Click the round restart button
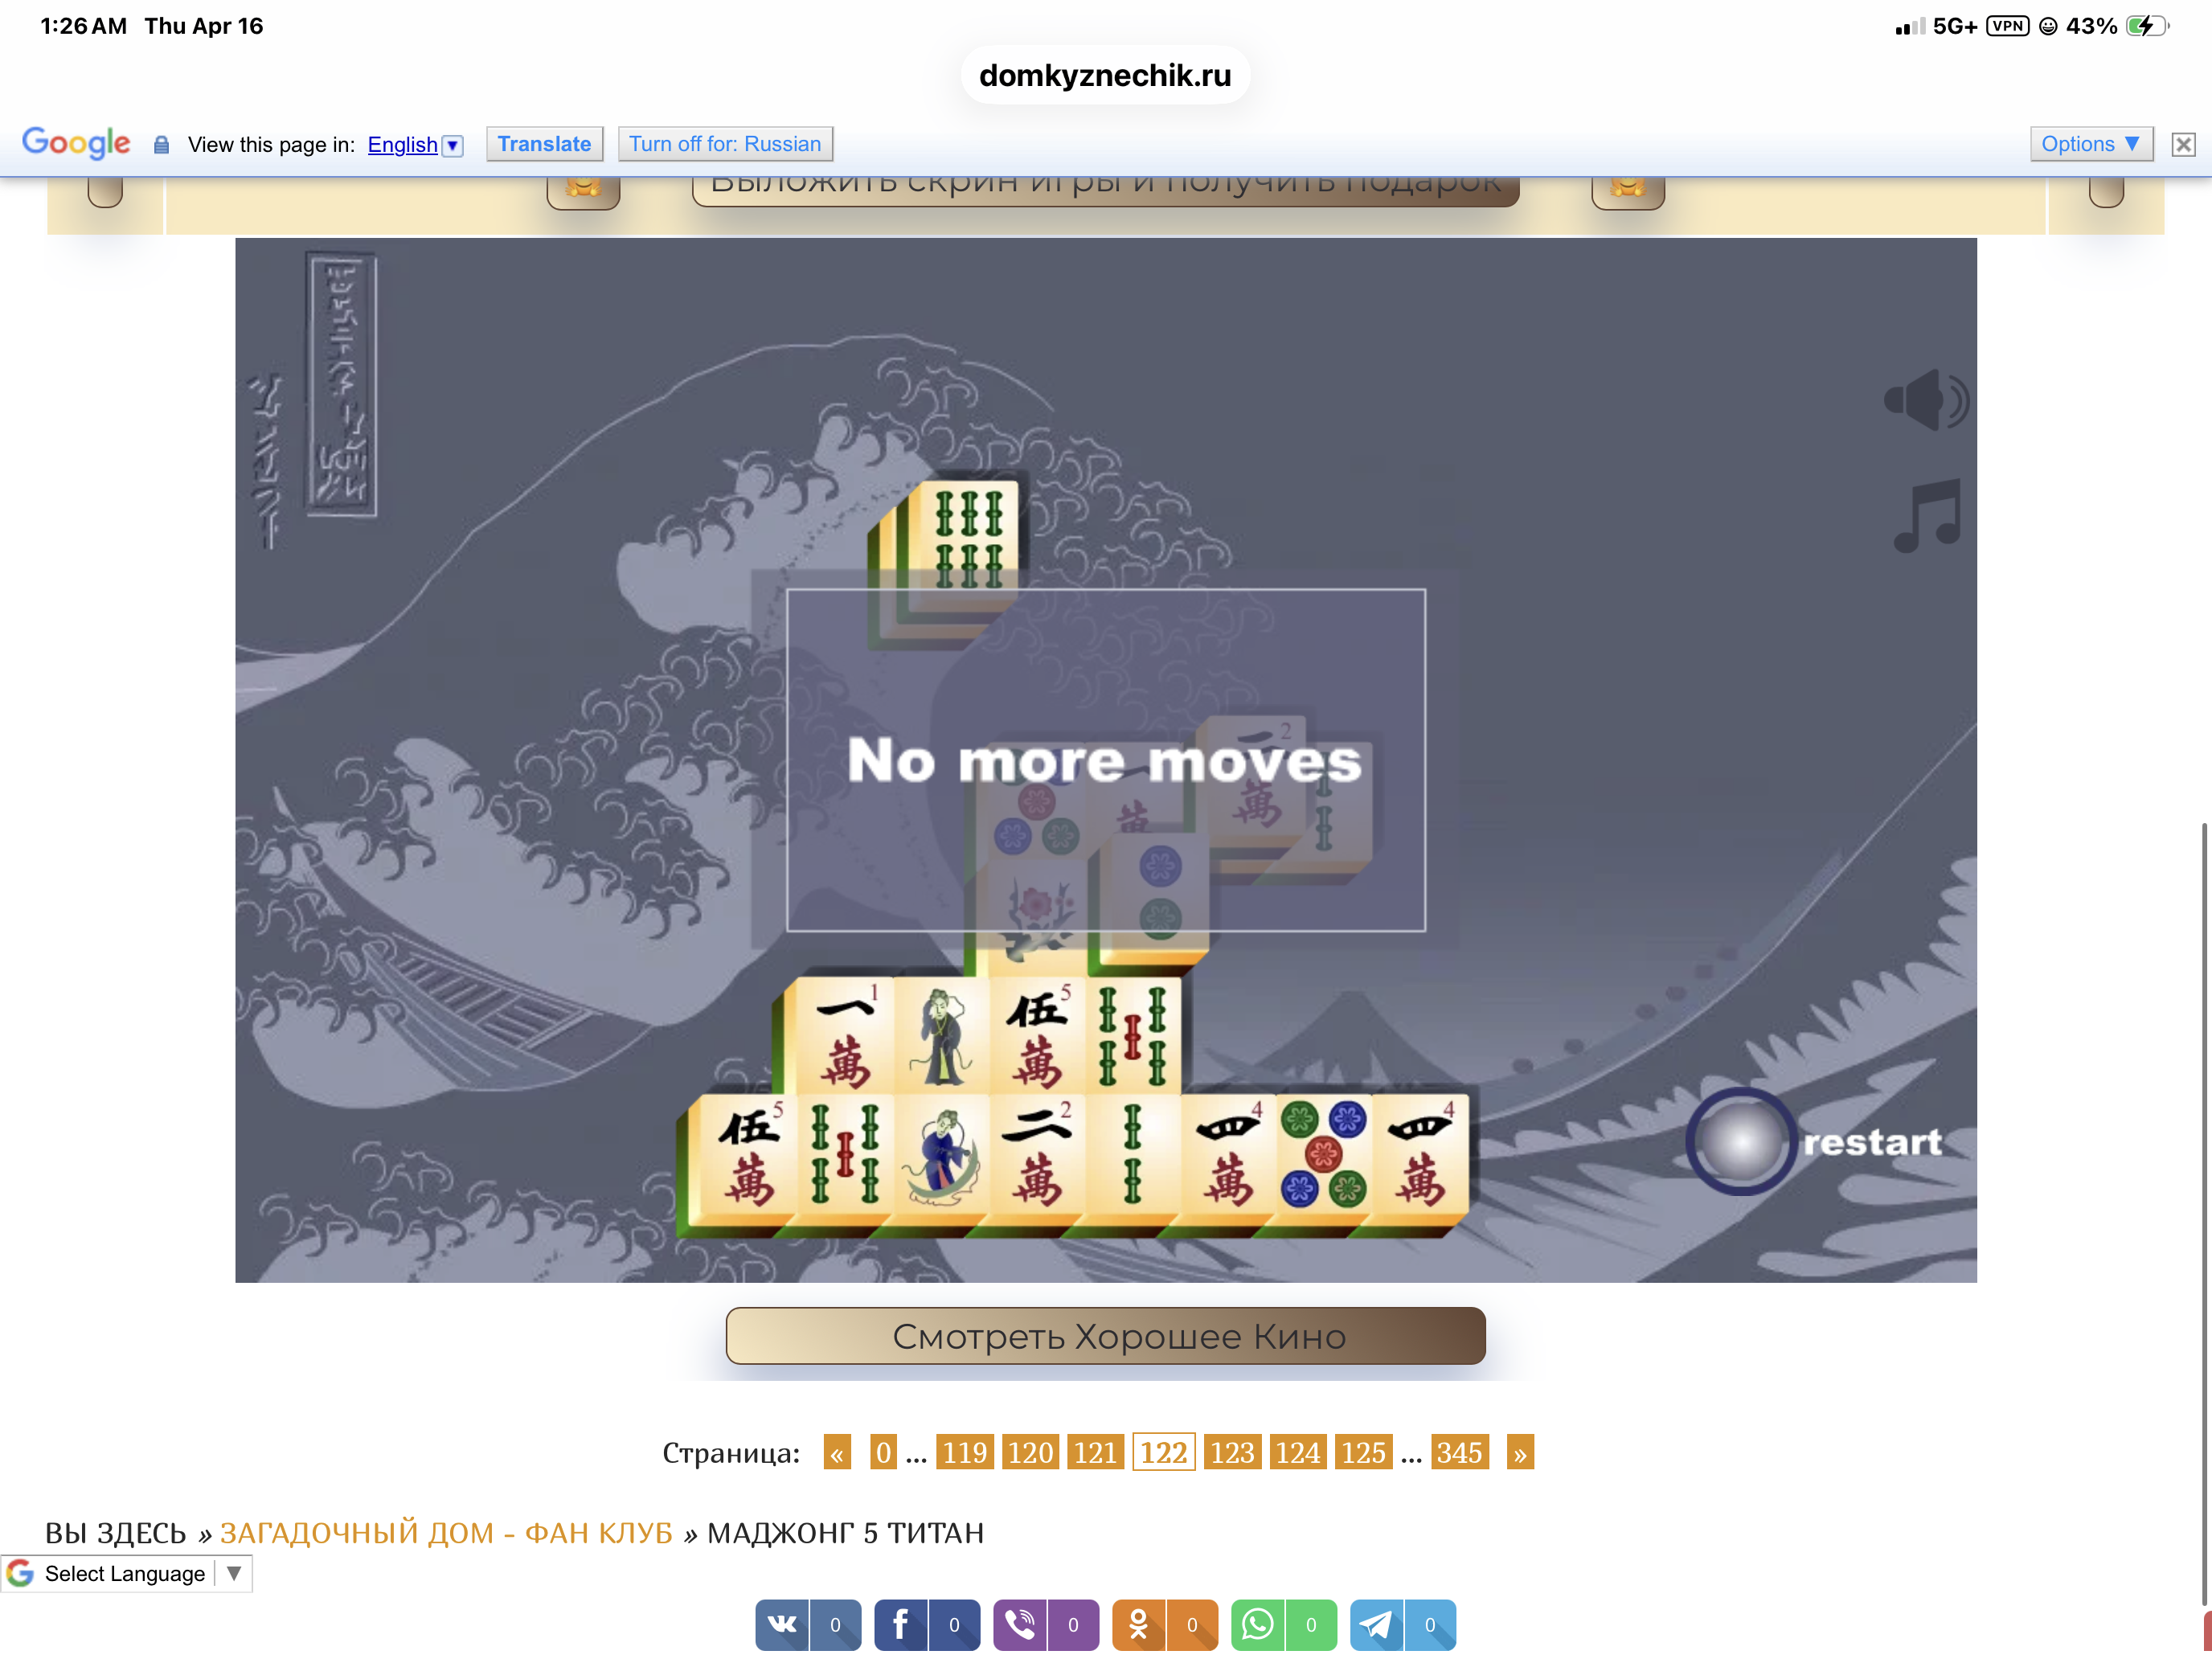Screen dimensions: 2212x1659 tap(1740, 1141)
